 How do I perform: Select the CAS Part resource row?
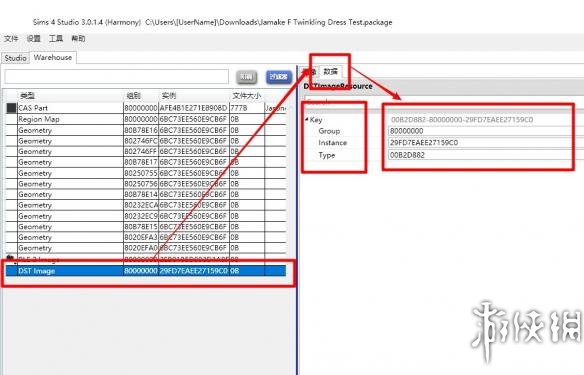click(146, 108)
